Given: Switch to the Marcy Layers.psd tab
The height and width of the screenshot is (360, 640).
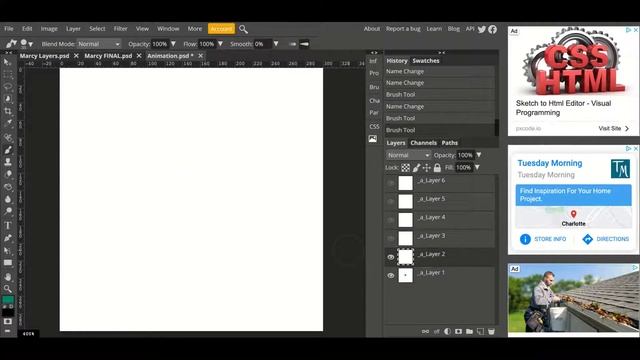Looking at the screenshot, I should [x=44, y=56].
